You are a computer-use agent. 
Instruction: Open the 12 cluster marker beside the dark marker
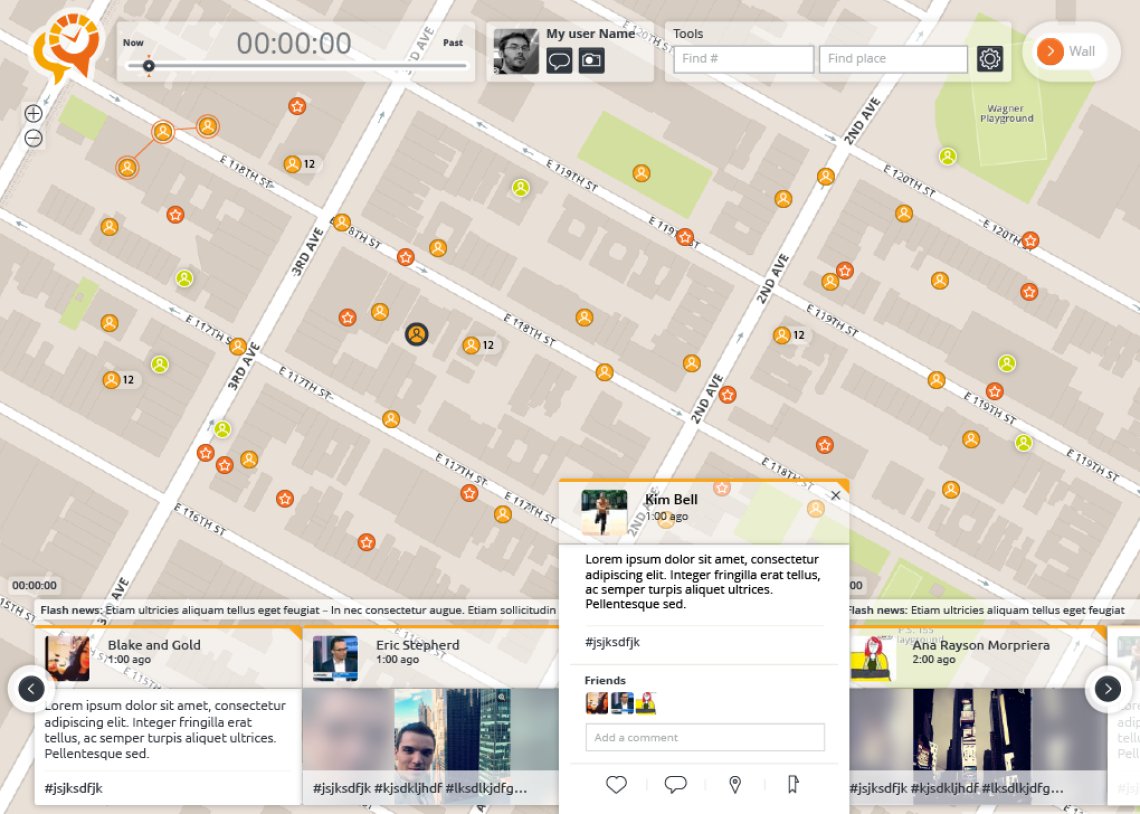point(479,345)
